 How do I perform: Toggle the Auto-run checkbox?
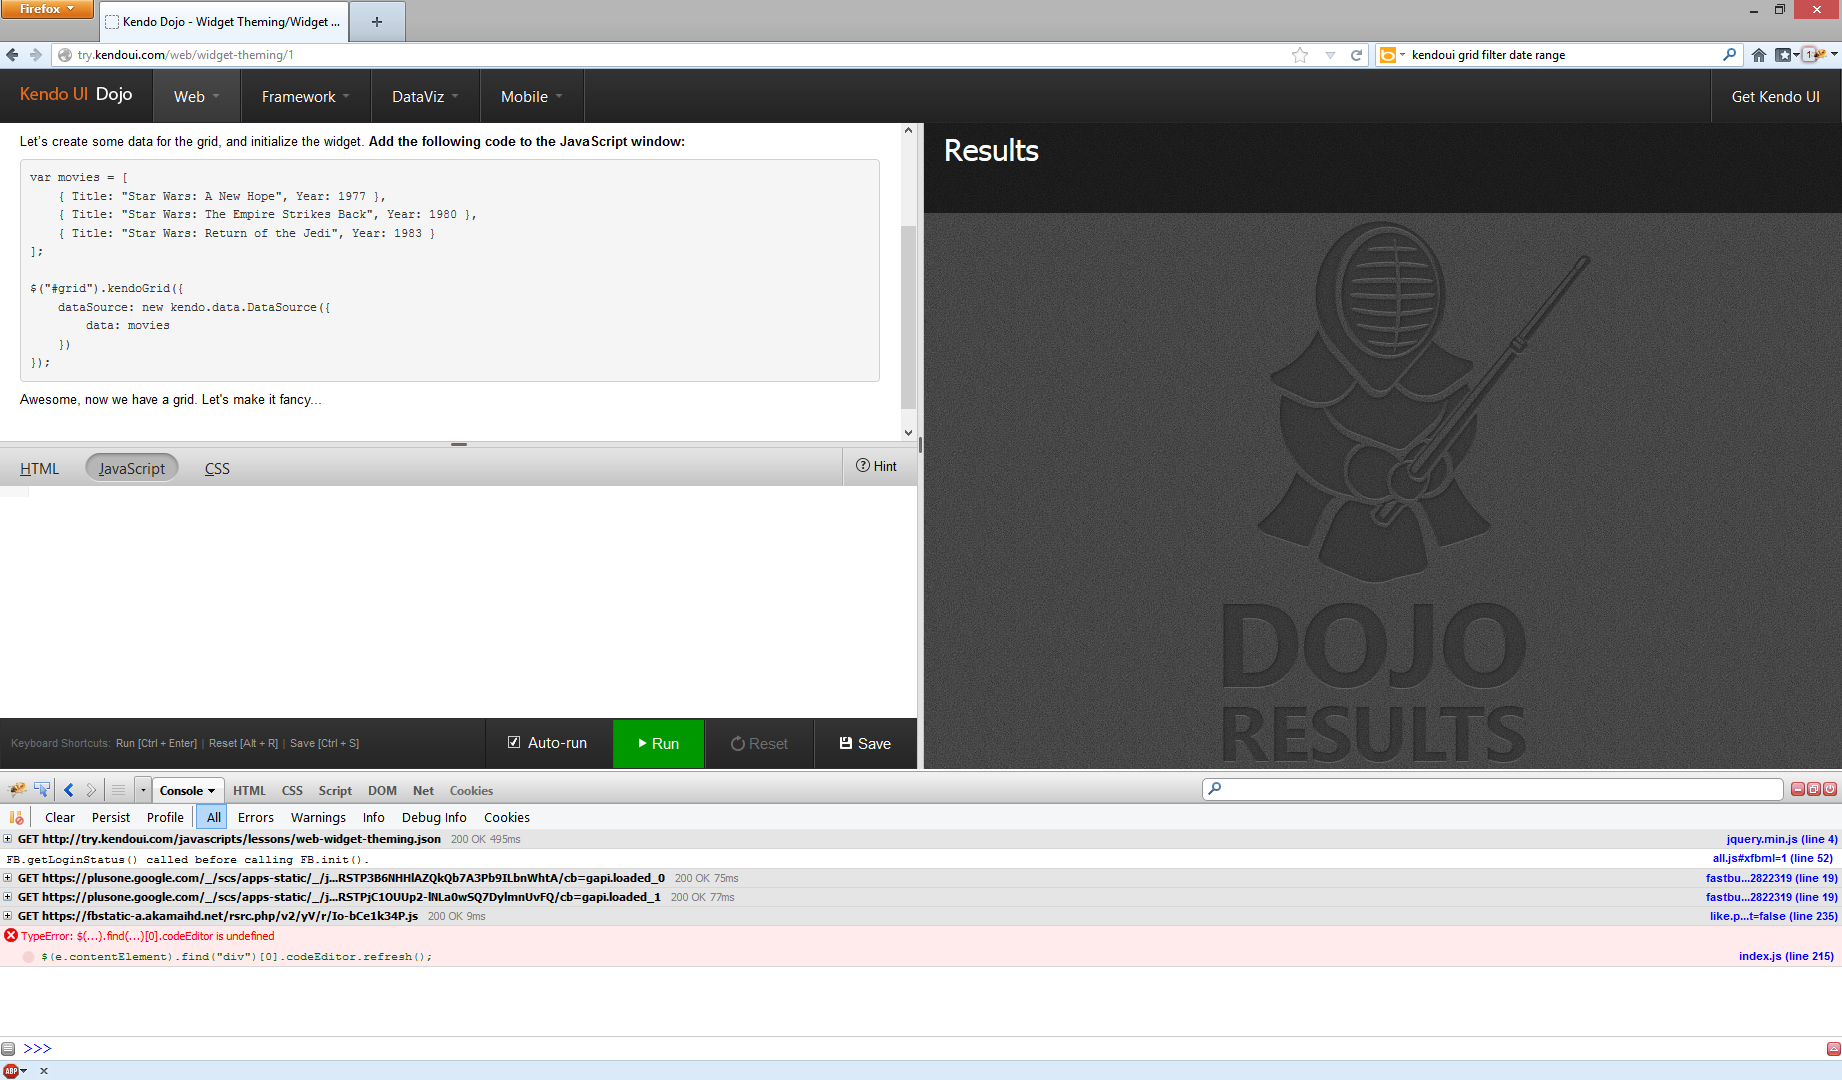(514, 743)
